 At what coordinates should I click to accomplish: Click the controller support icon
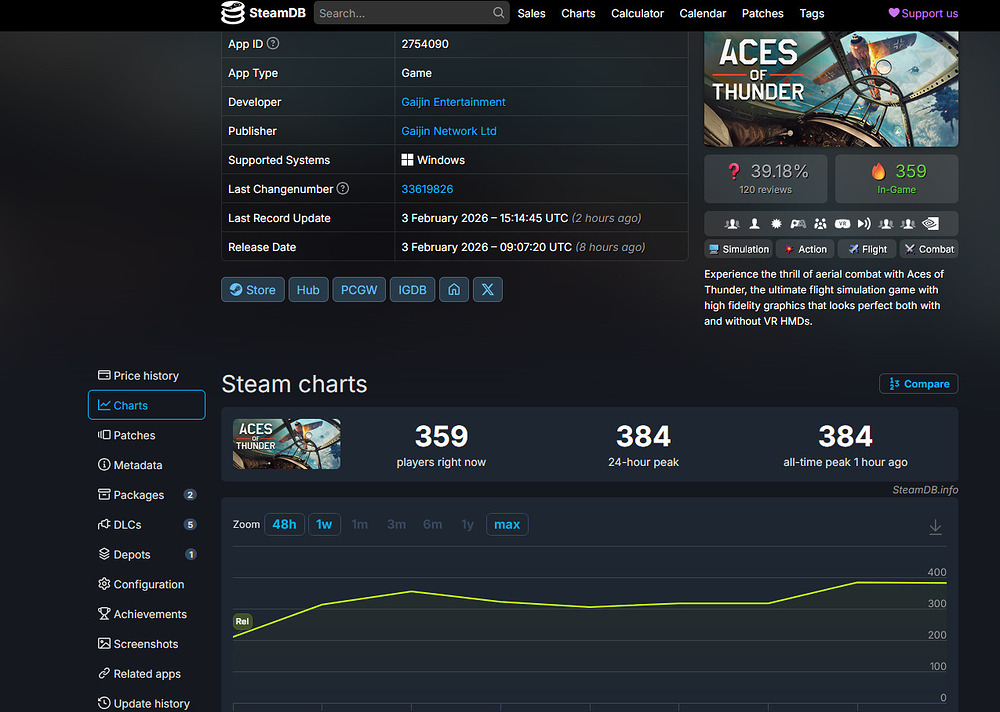798,224
